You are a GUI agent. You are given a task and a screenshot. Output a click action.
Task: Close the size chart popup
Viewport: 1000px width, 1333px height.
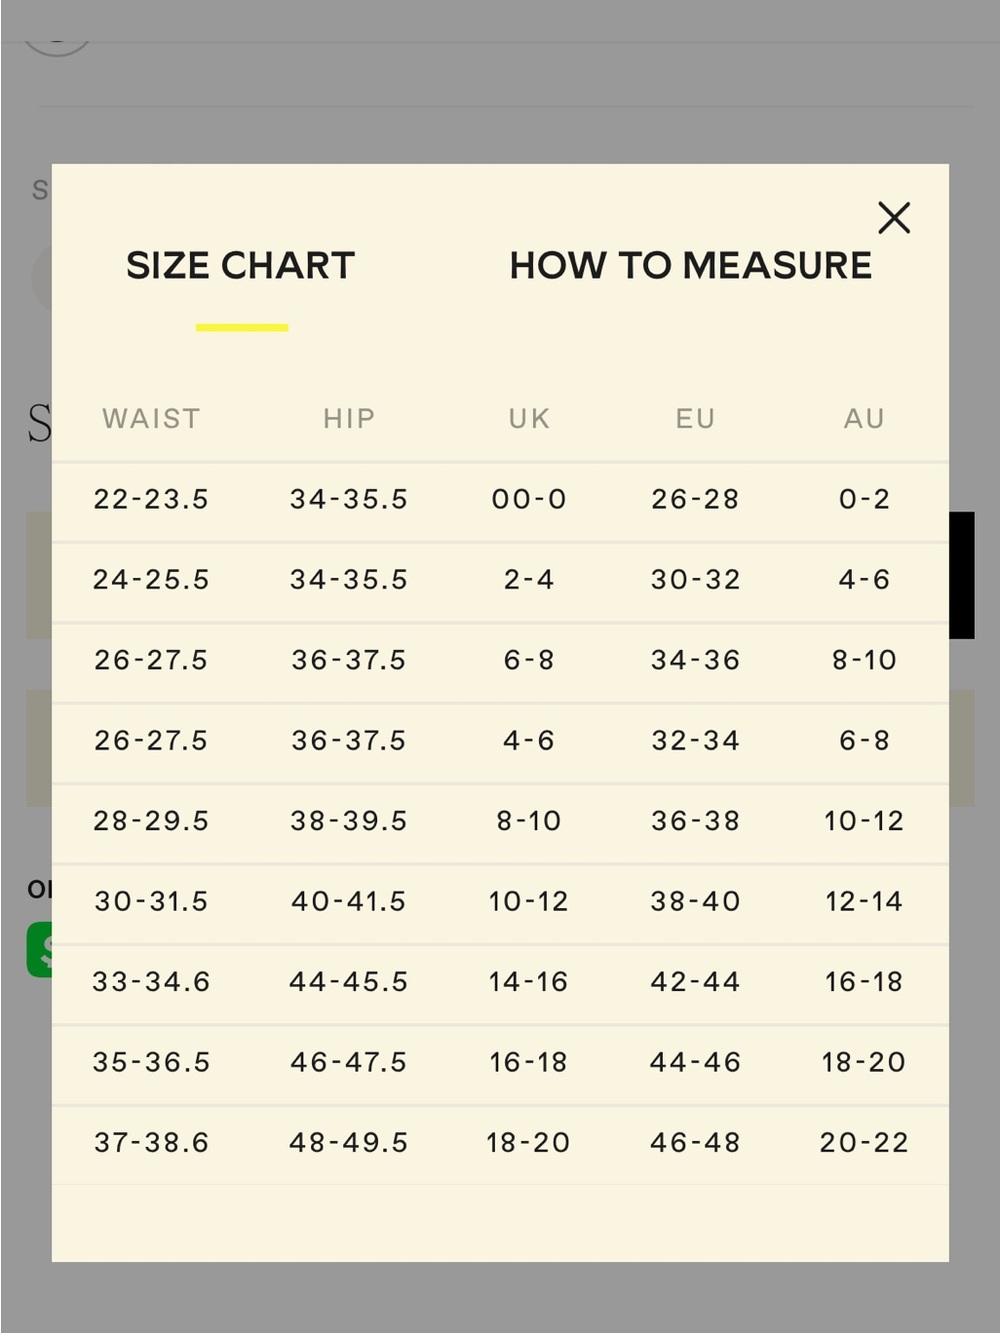pyautogui.click(x=894, y=217)
